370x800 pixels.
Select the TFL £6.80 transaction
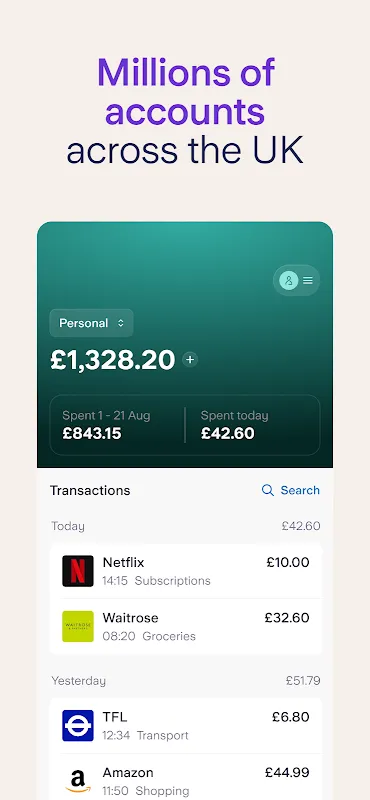(186, 726)
